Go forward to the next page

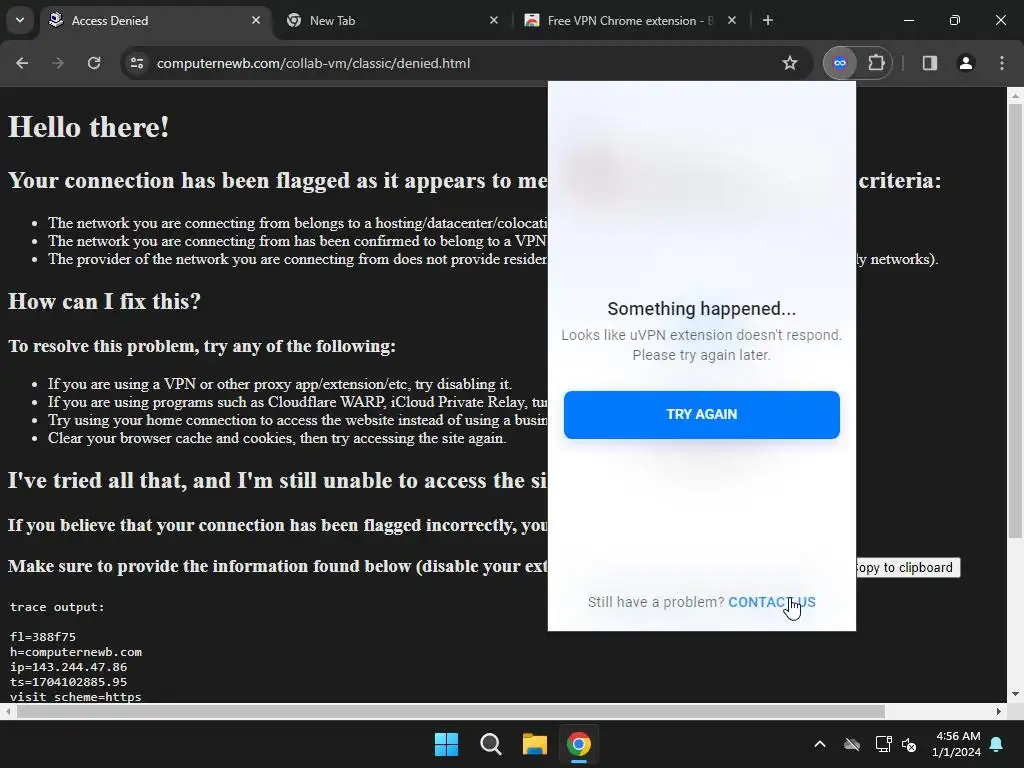tap(58, 63)
